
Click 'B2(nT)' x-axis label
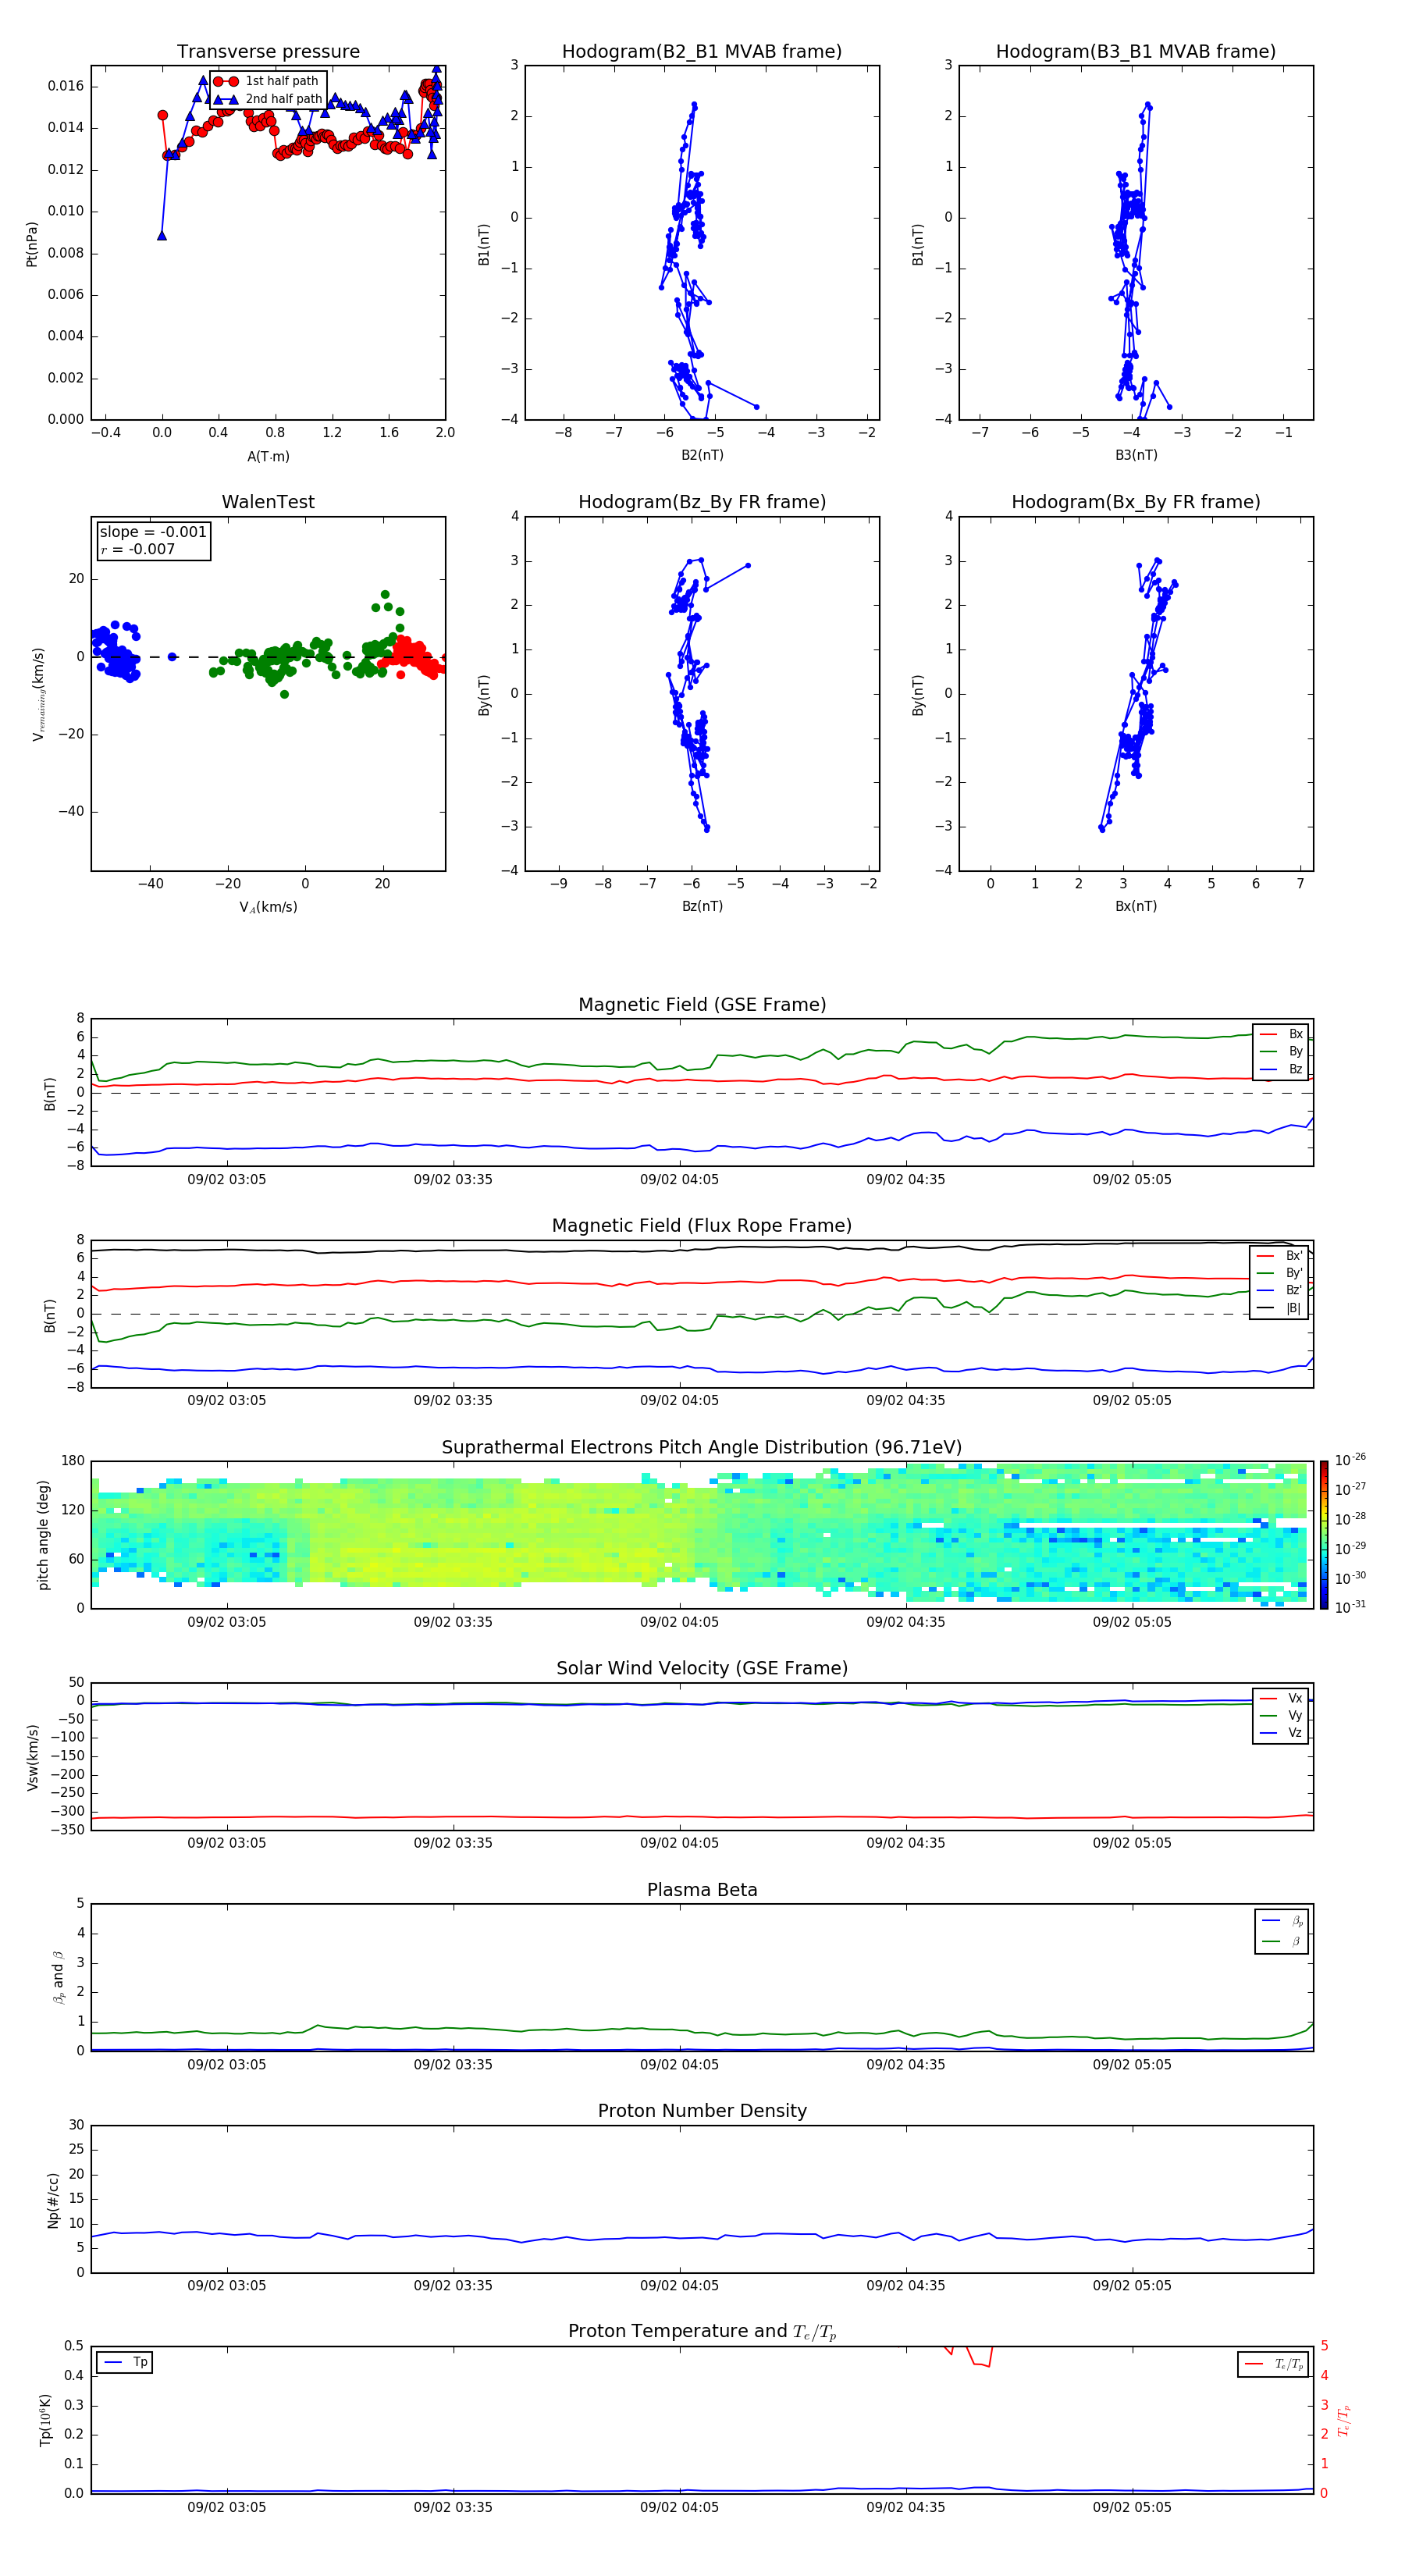point(702,455)
